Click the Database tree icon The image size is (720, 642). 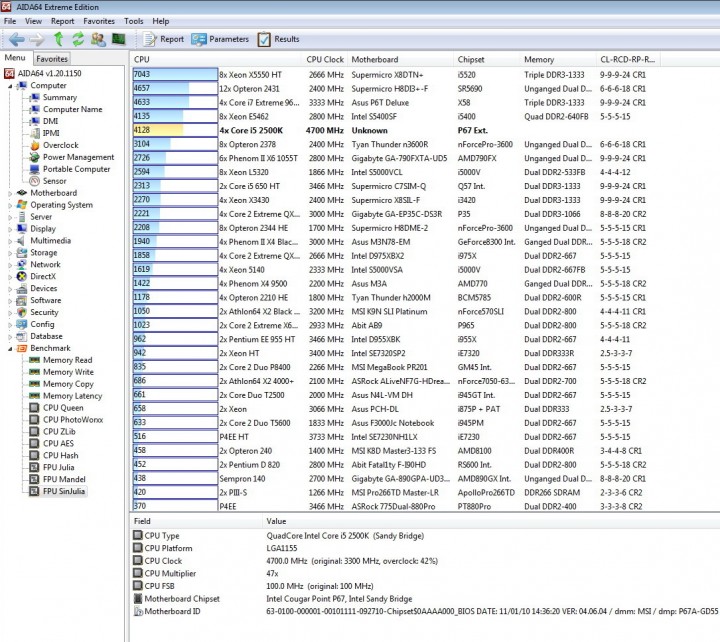coord(22,336)
